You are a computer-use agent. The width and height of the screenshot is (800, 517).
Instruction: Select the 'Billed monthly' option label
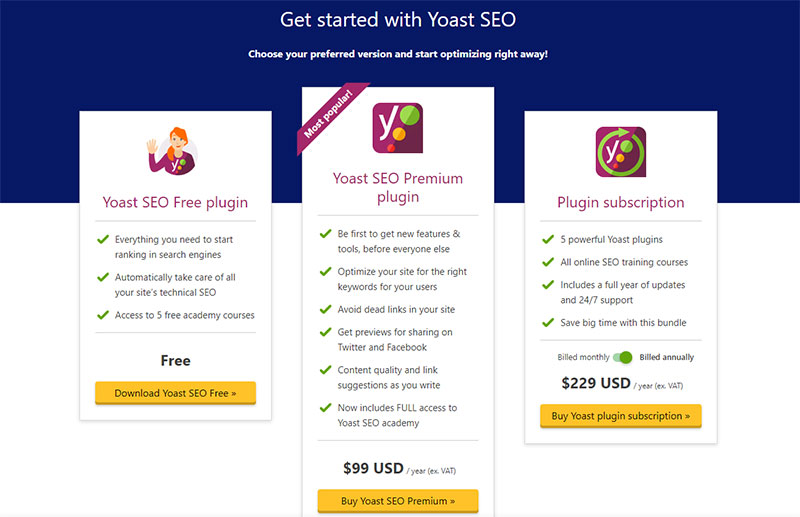[582, 357]
